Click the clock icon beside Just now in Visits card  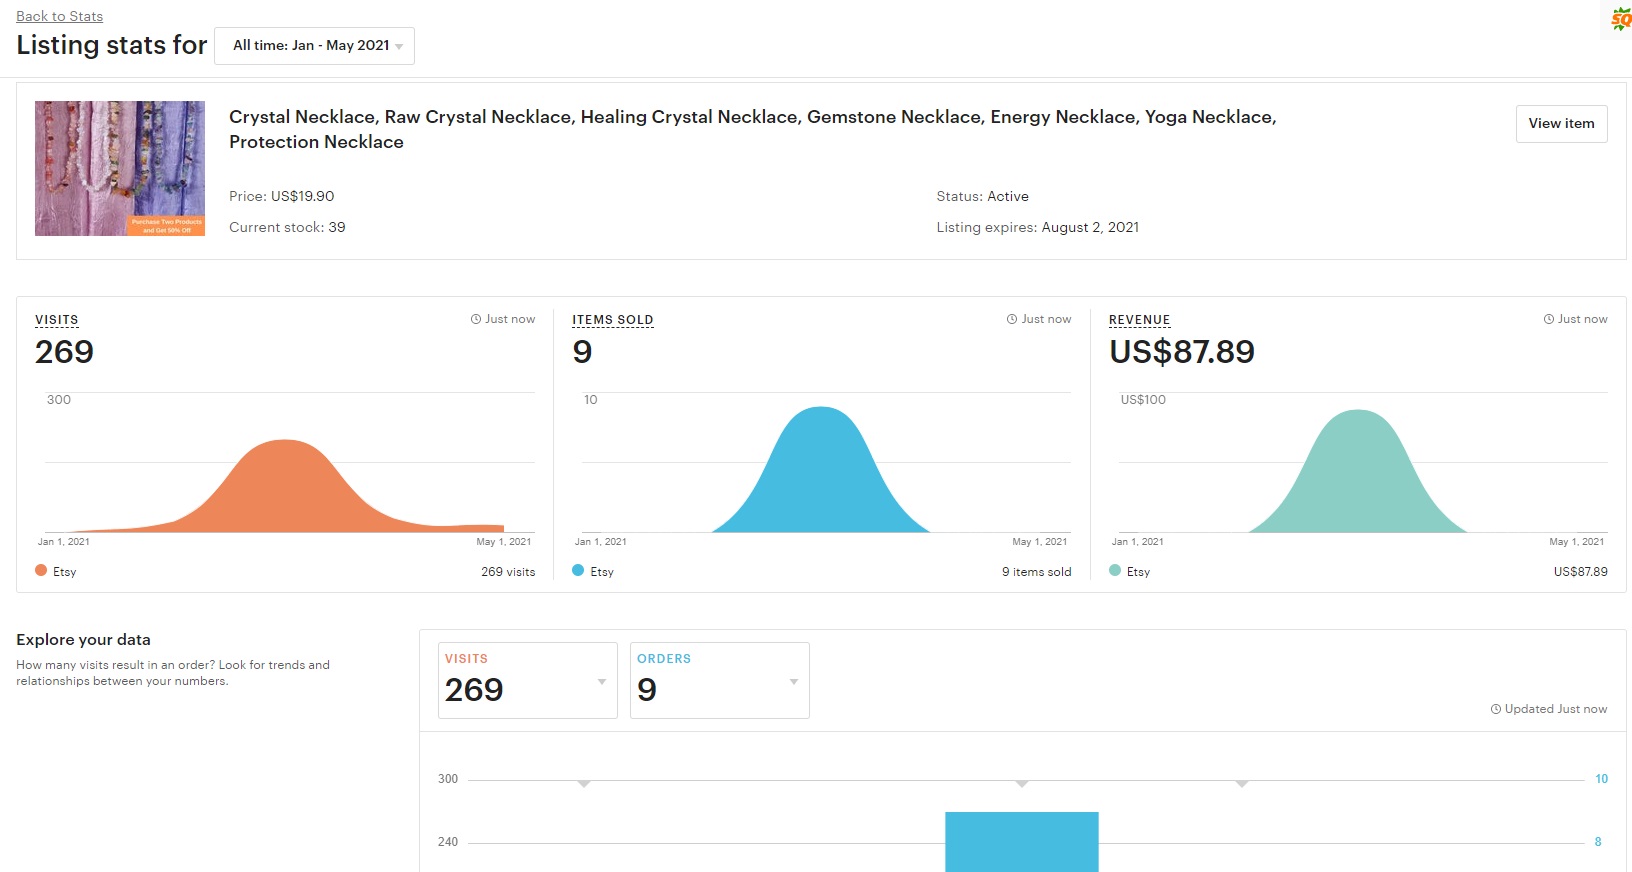point(476,320)
